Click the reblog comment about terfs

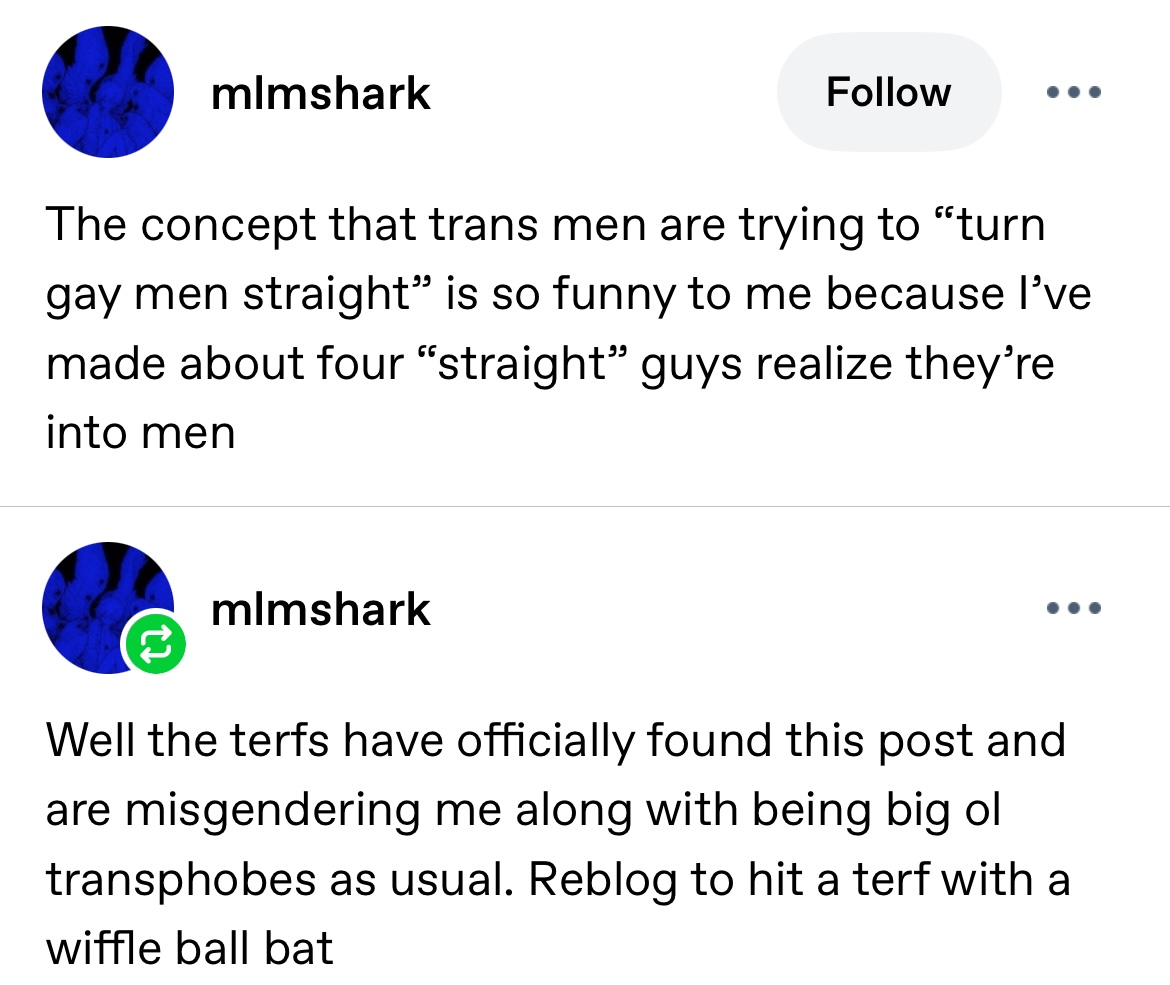tap(558, 844)
